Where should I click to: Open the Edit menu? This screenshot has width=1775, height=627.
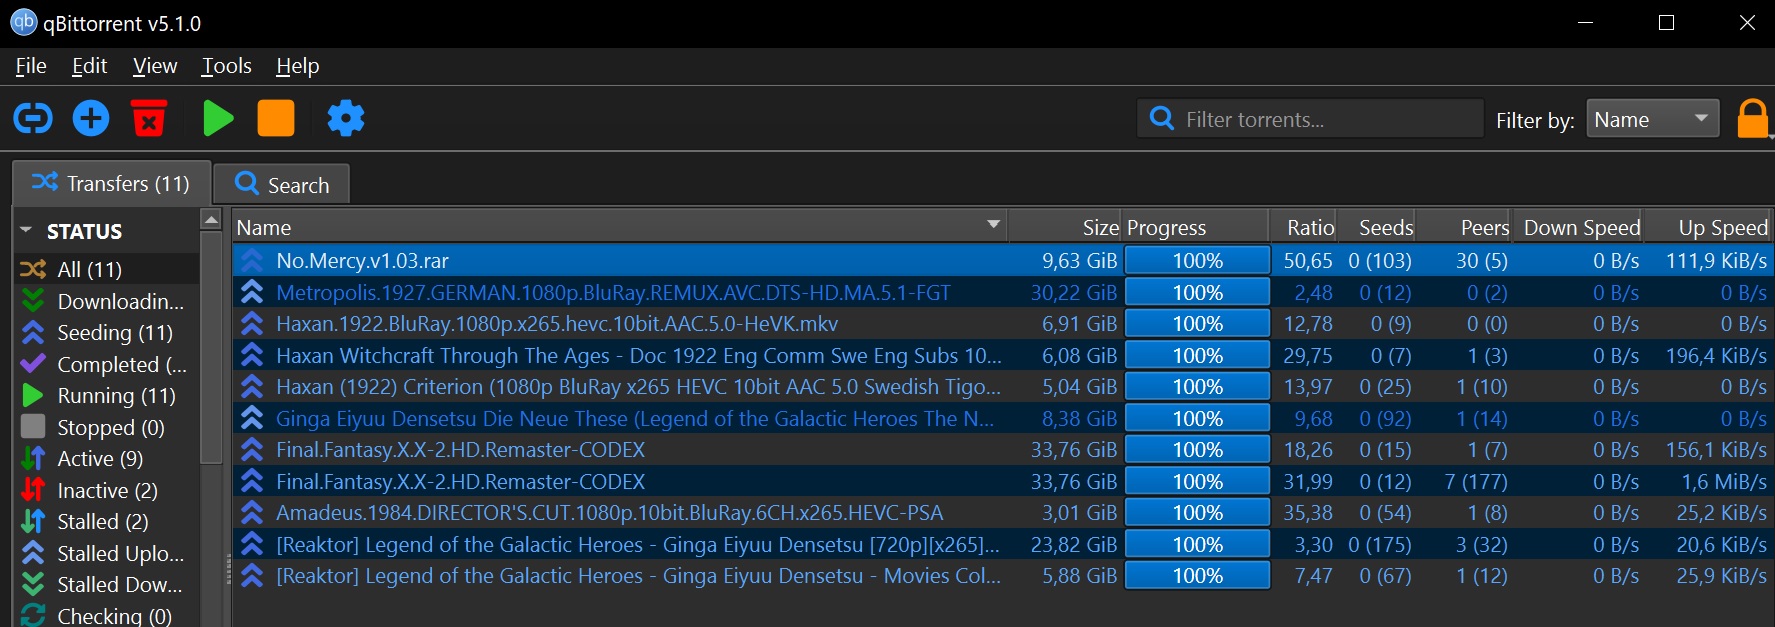pyautogui.click(x=89, y=66)
